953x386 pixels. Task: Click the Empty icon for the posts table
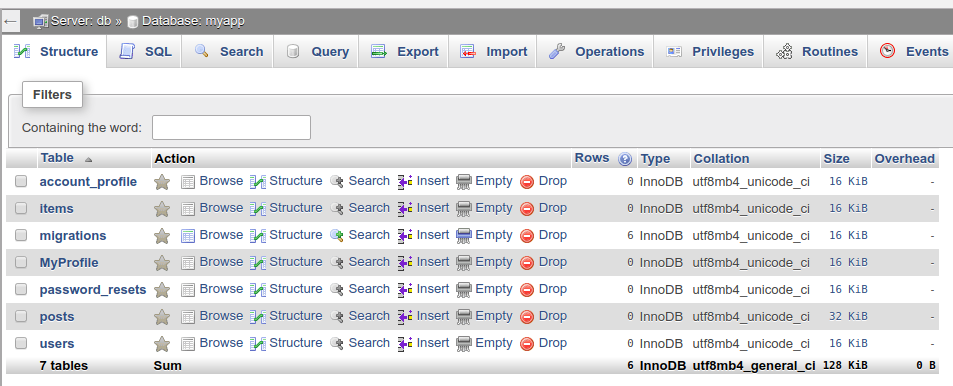(x=464, y=317)
